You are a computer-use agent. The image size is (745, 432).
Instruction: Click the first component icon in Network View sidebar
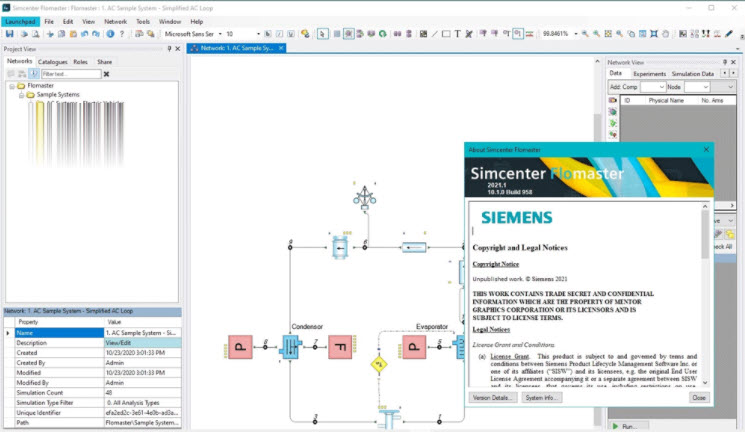coord(612,100)
